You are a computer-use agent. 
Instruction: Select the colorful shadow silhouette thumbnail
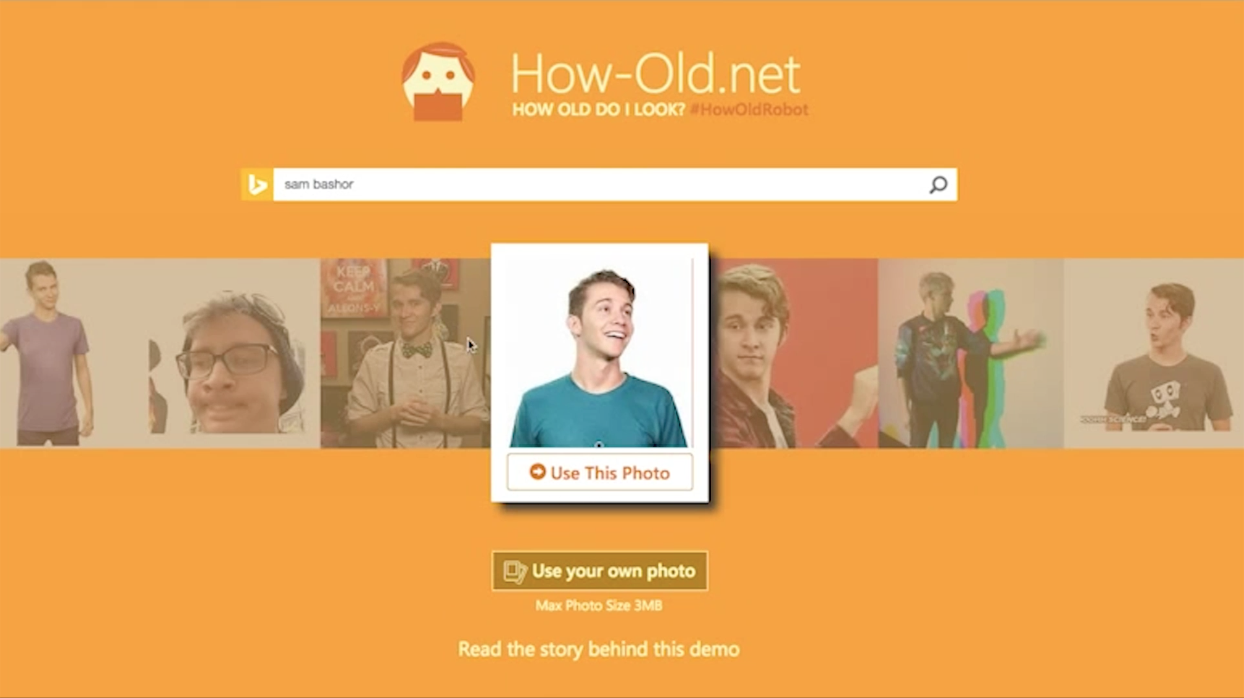(x=971, y=353)
